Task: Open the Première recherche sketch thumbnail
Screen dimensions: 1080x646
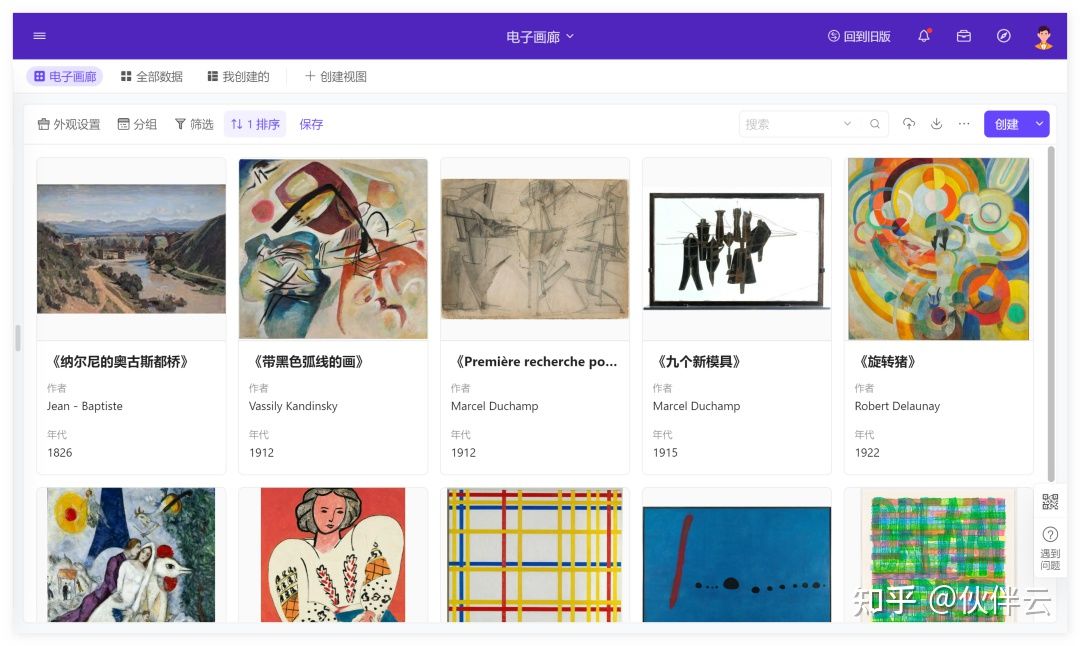Action: click(x=535, y=249)
